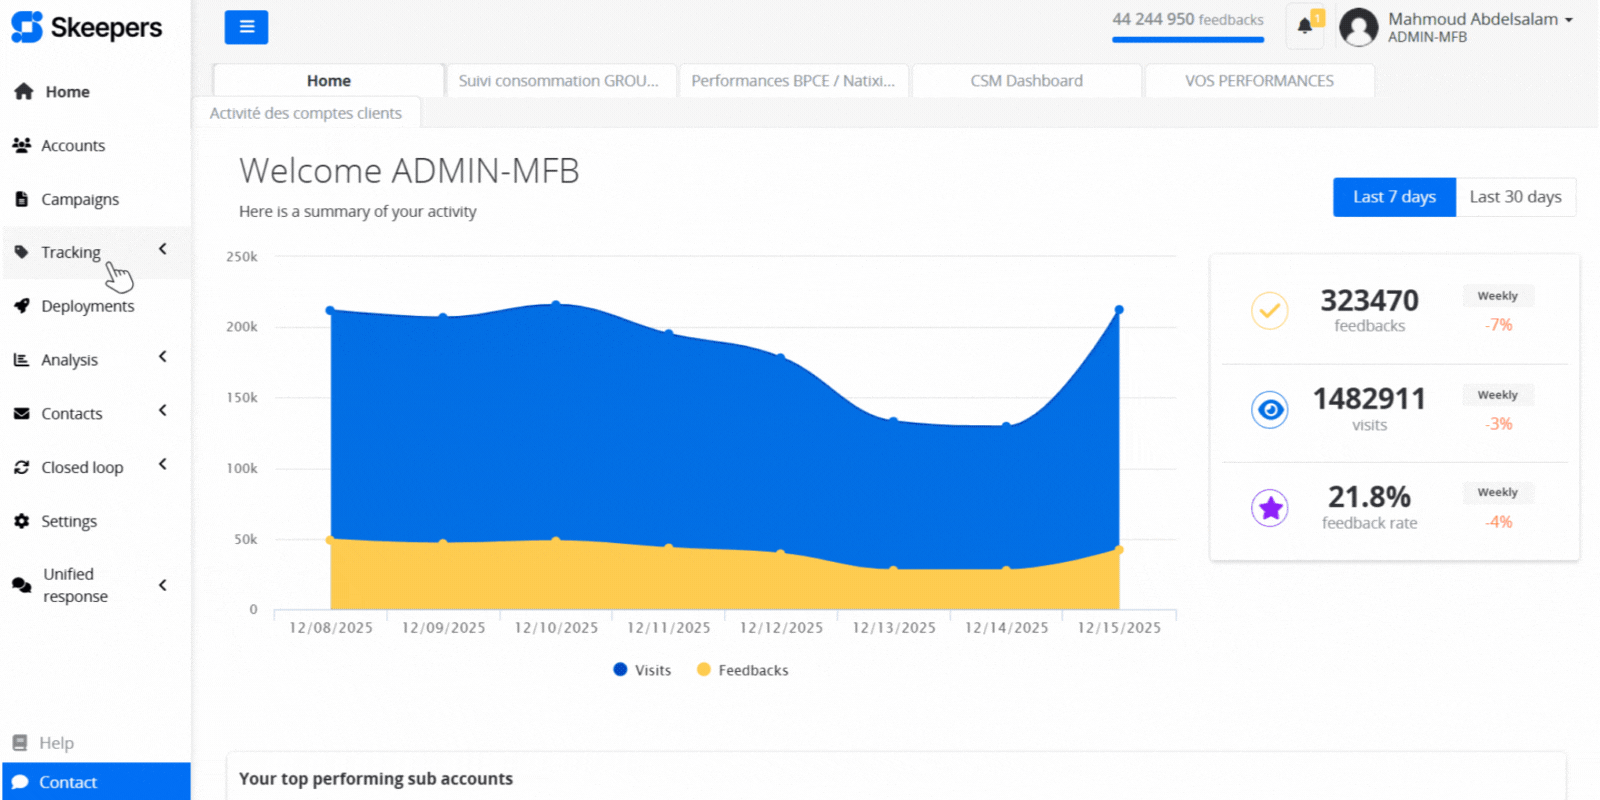Click the 12/15/2025 Visits data point
The width and height of the screenshot is (1600, 800).
tap(1119, 310)
